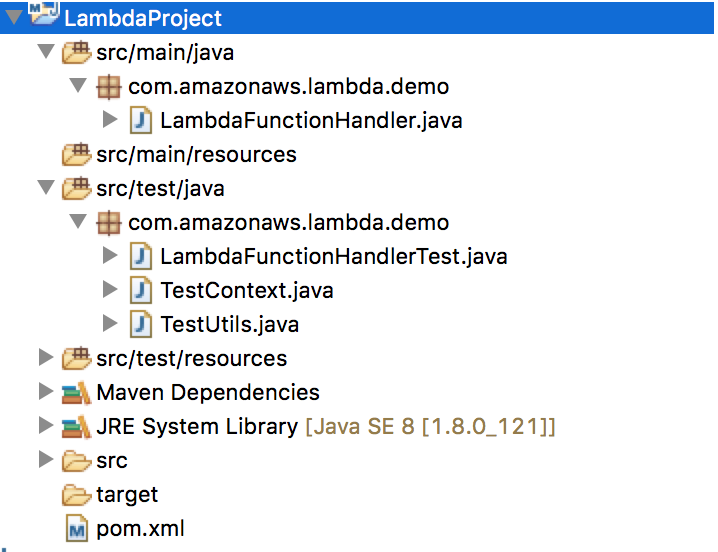
Task: Collapse the LambdaProject tree node
Action: tap(13, 17)
